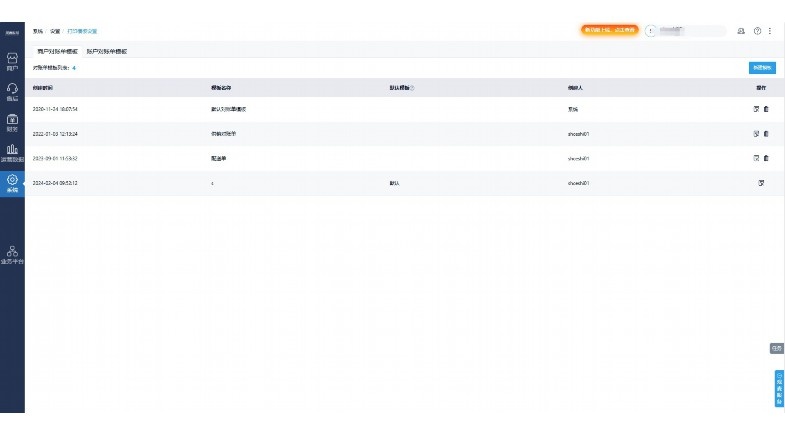The image size is (785, 435).
Task: Open the help question-mark icon in header
Action: [757, 31]
